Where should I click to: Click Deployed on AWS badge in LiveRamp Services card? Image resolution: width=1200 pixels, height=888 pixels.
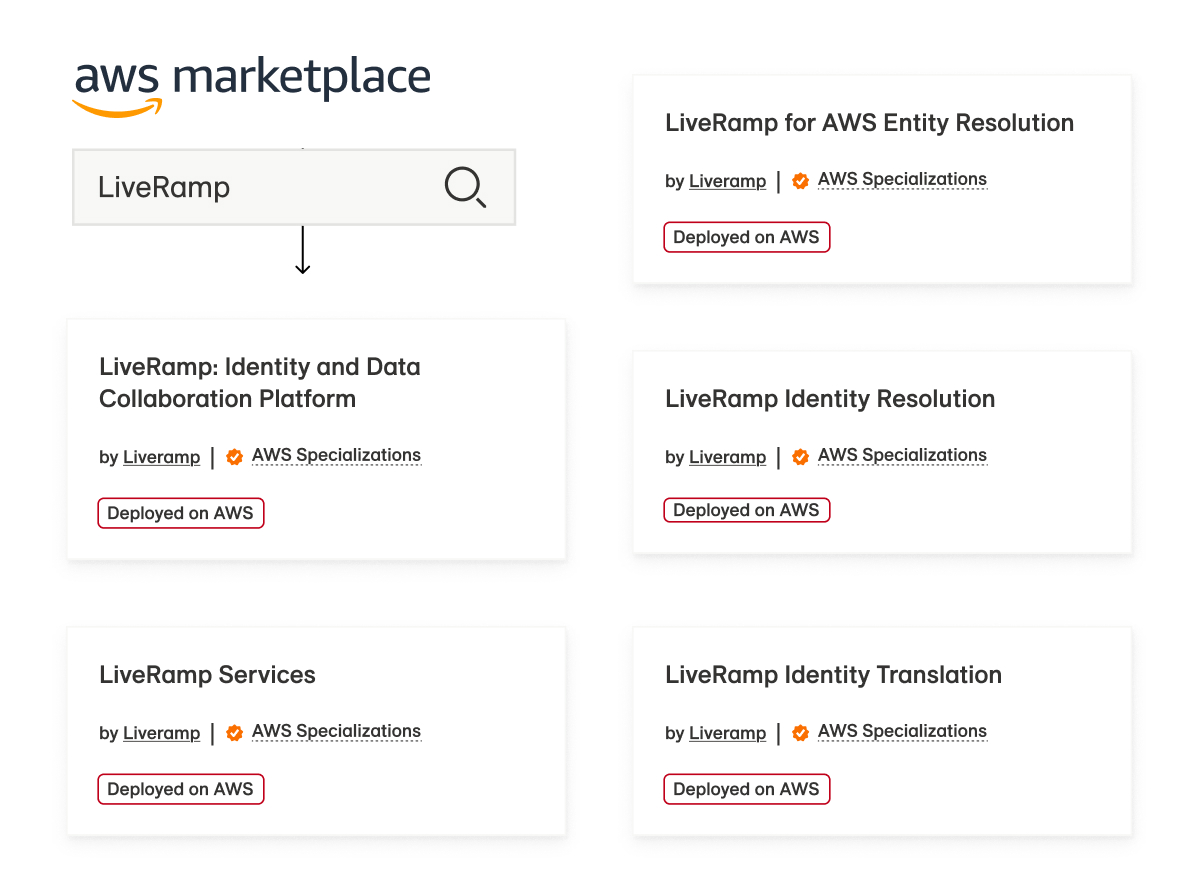[181, 789]
